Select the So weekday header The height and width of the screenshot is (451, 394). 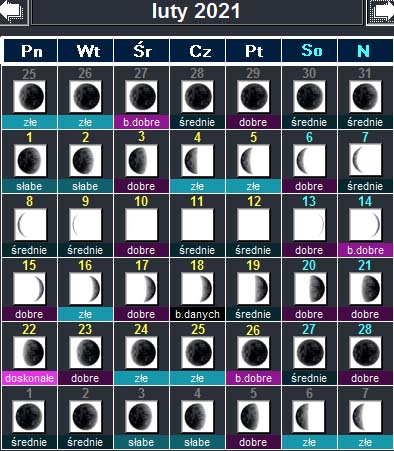(310, 51)
